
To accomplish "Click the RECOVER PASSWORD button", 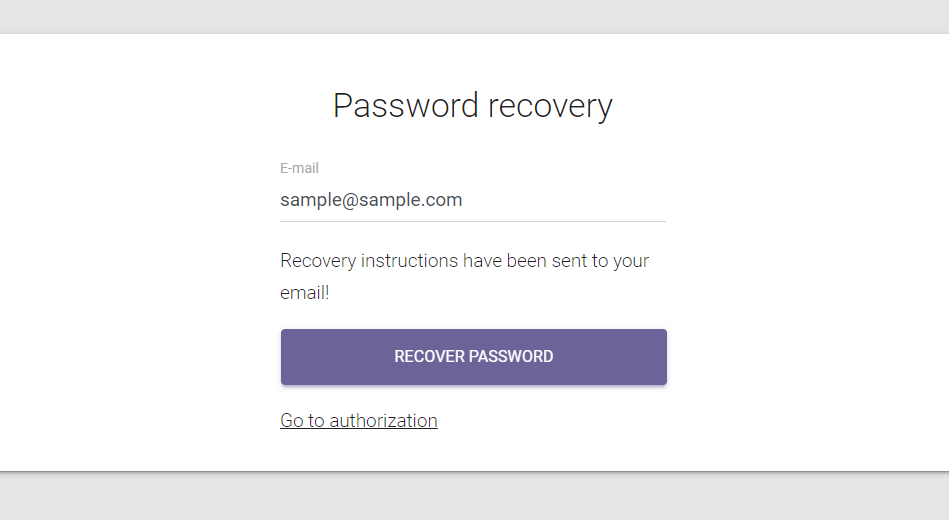I will (473, 357).
